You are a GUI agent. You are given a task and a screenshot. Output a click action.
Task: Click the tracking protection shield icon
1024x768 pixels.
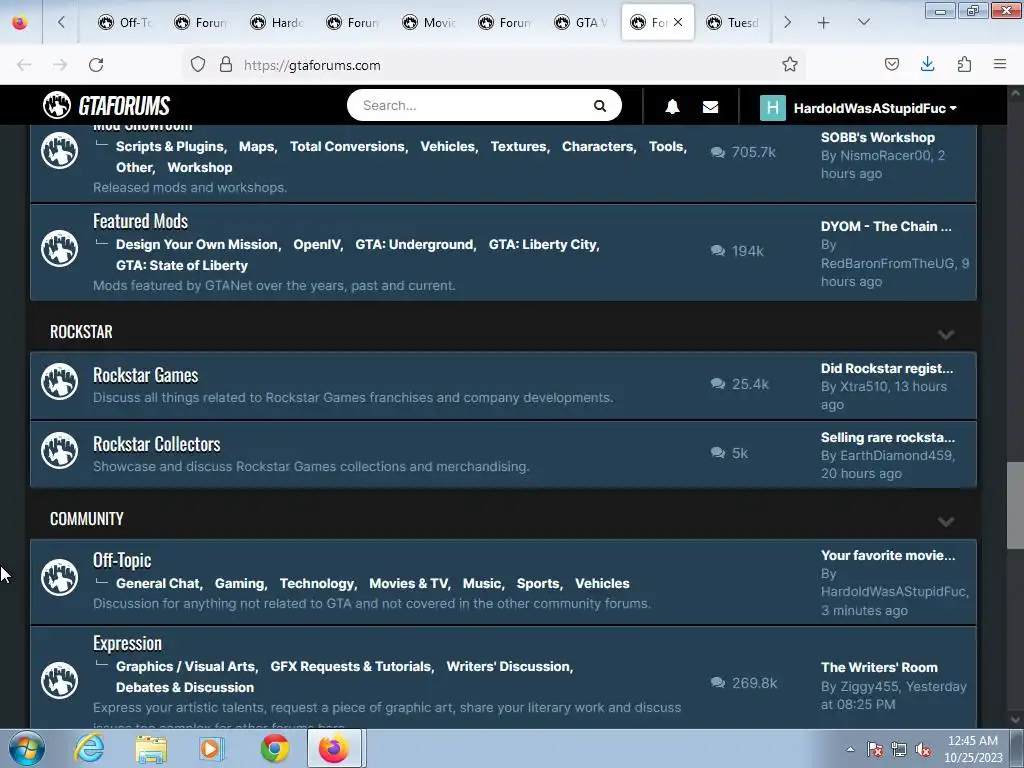click(x=198, y=64)
